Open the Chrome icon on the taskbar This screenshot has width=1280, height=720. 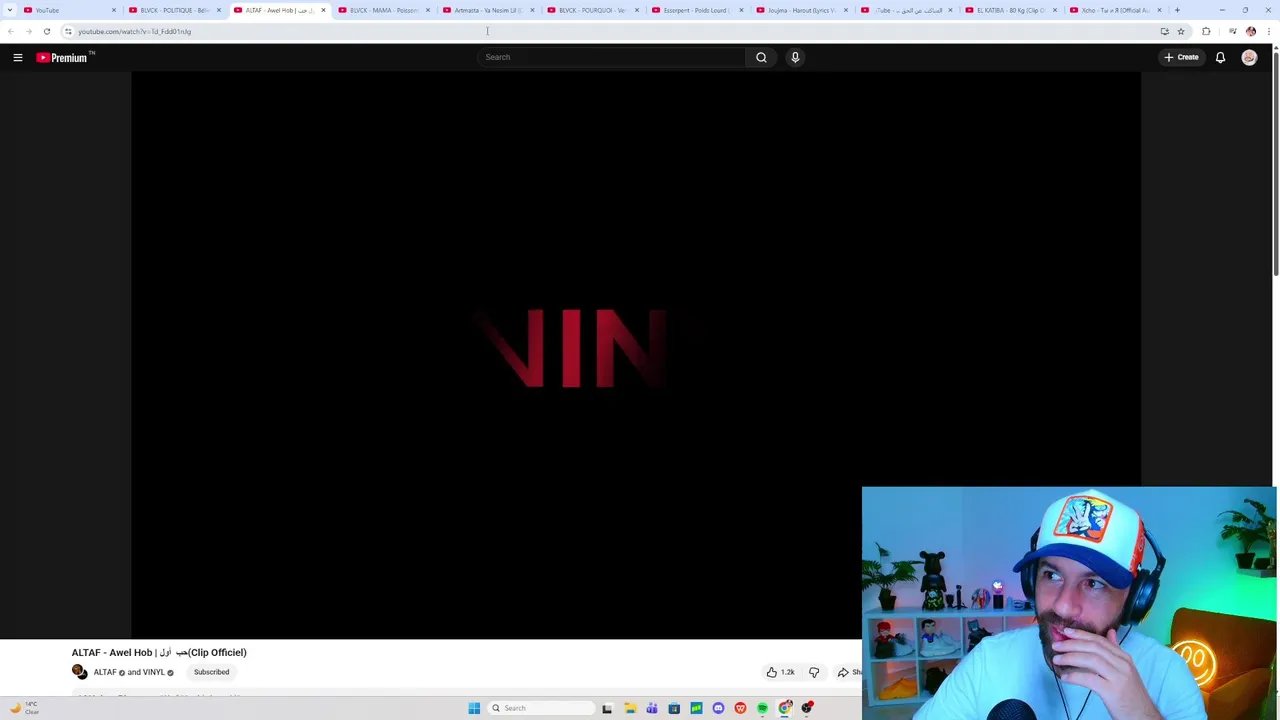(x=785, y=708)
